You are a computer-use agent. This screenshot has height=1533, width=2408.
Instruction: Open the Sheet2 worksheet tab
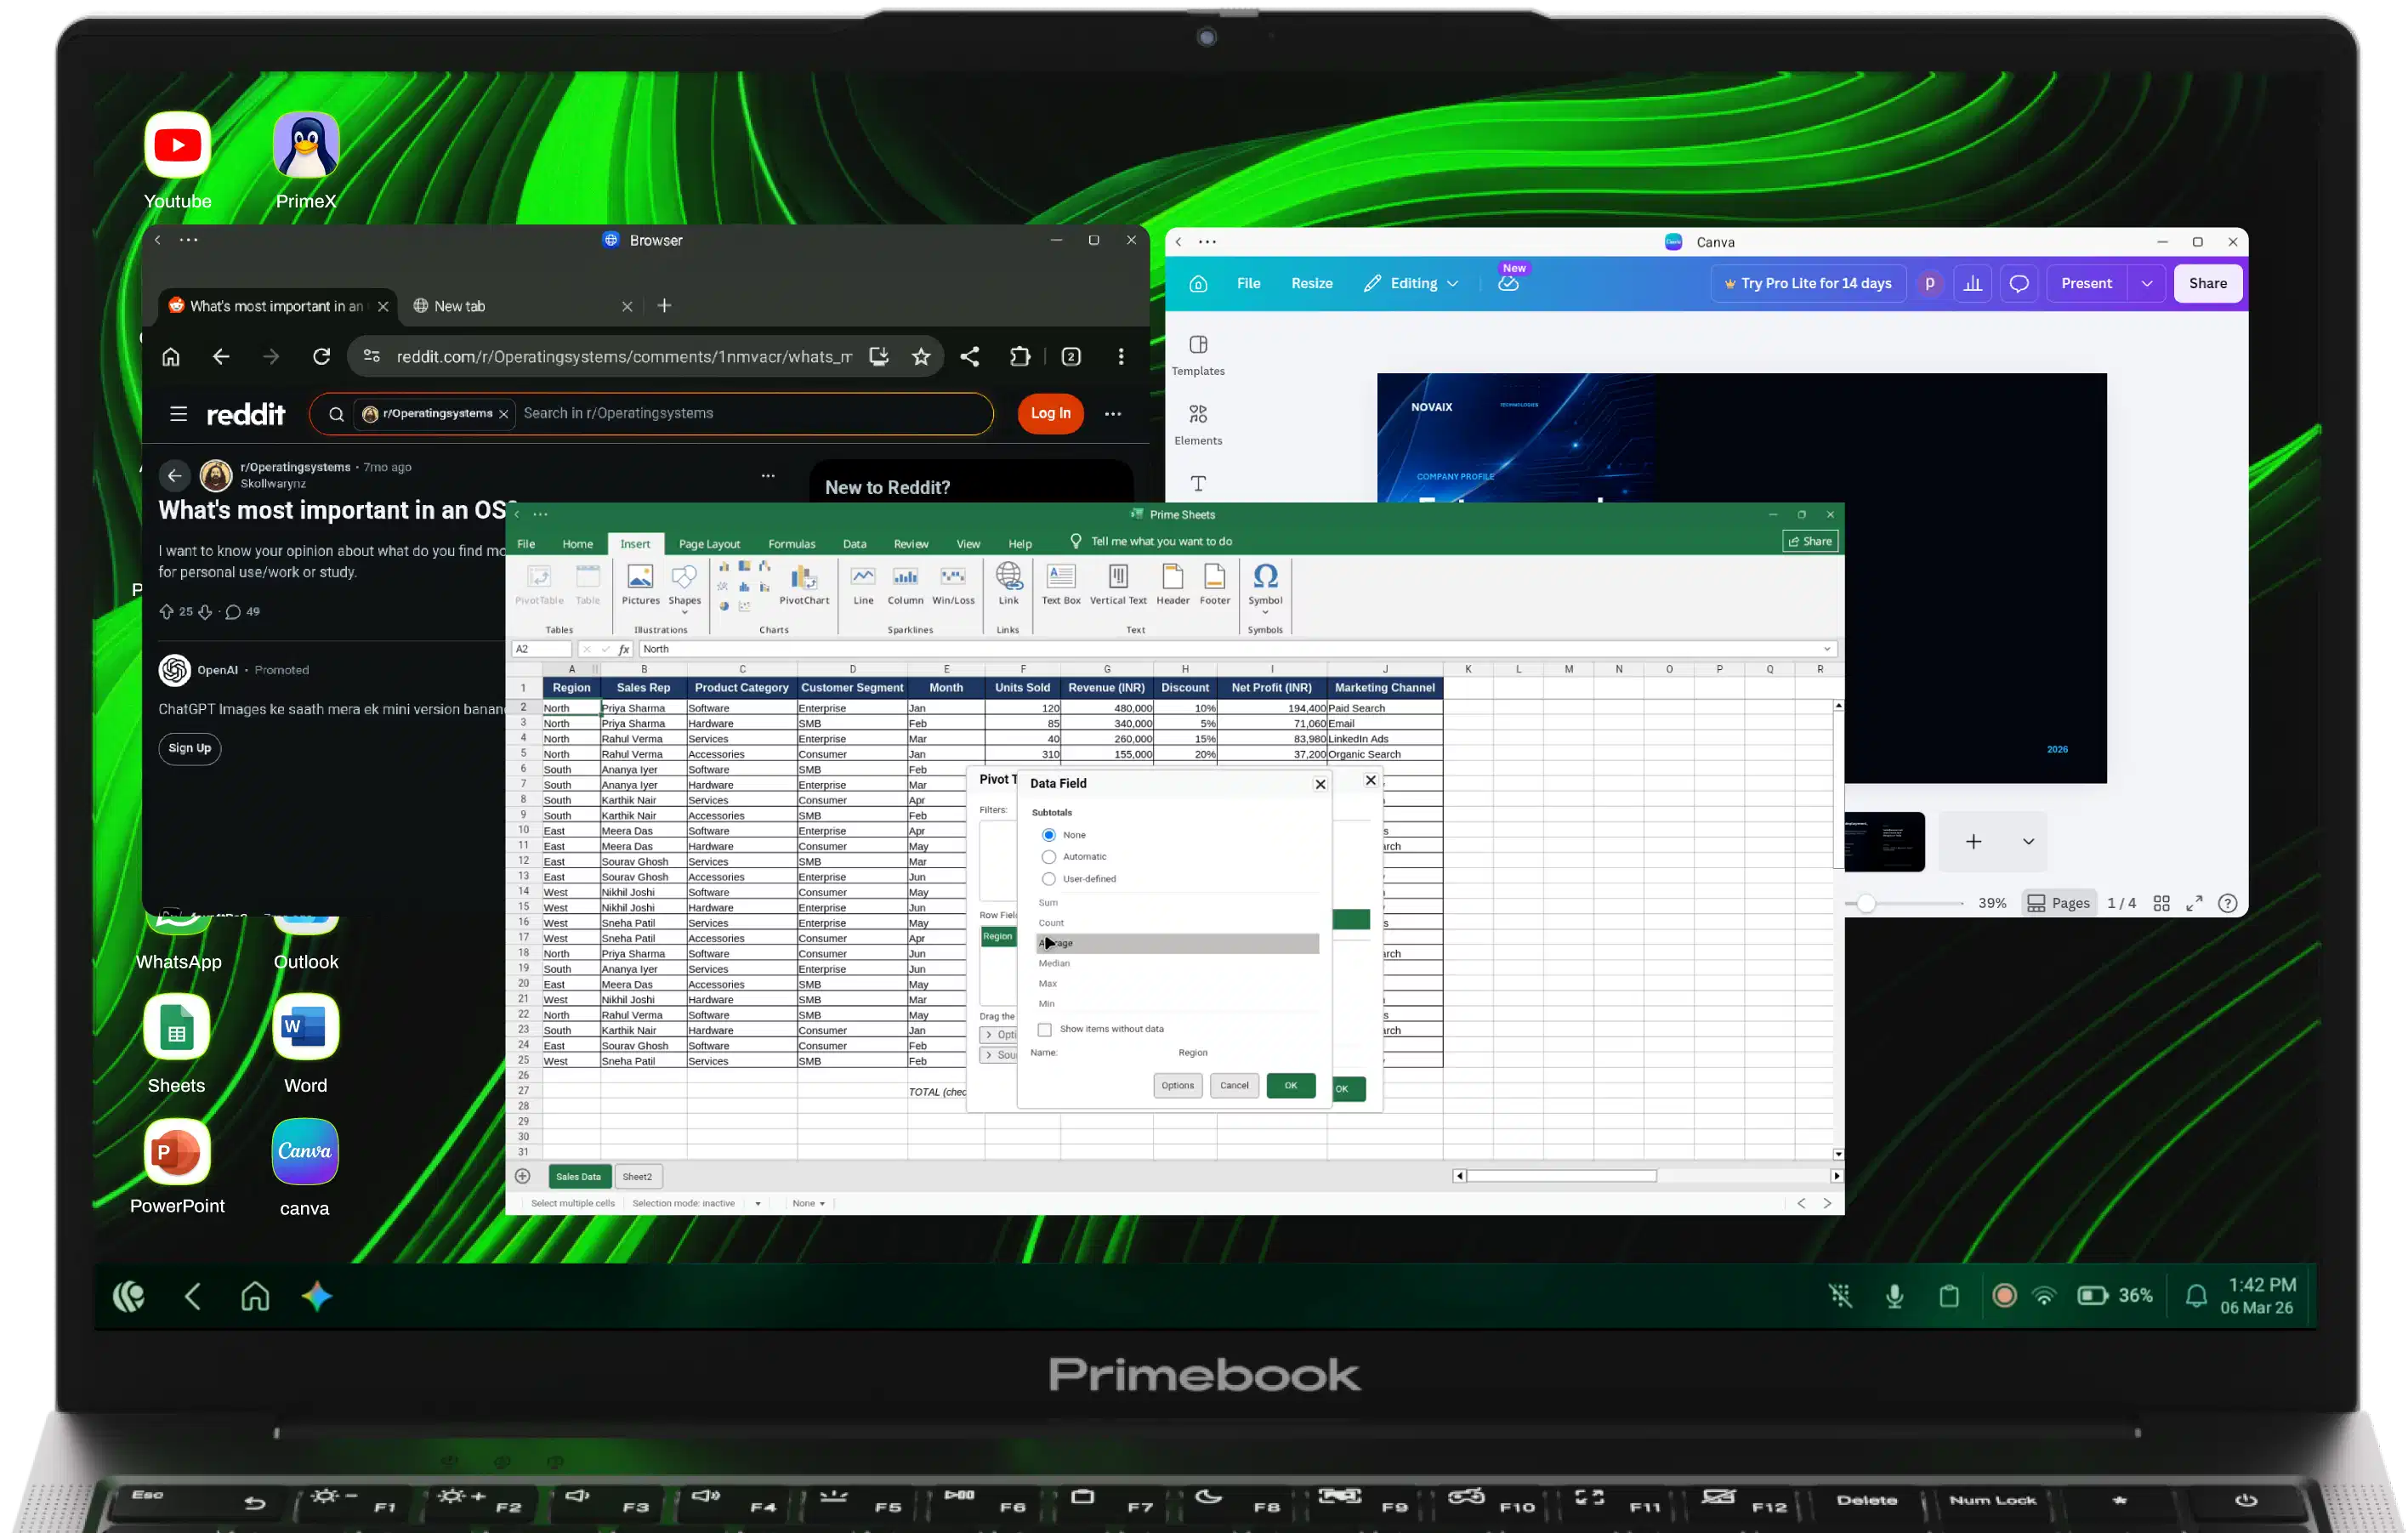637,1177
